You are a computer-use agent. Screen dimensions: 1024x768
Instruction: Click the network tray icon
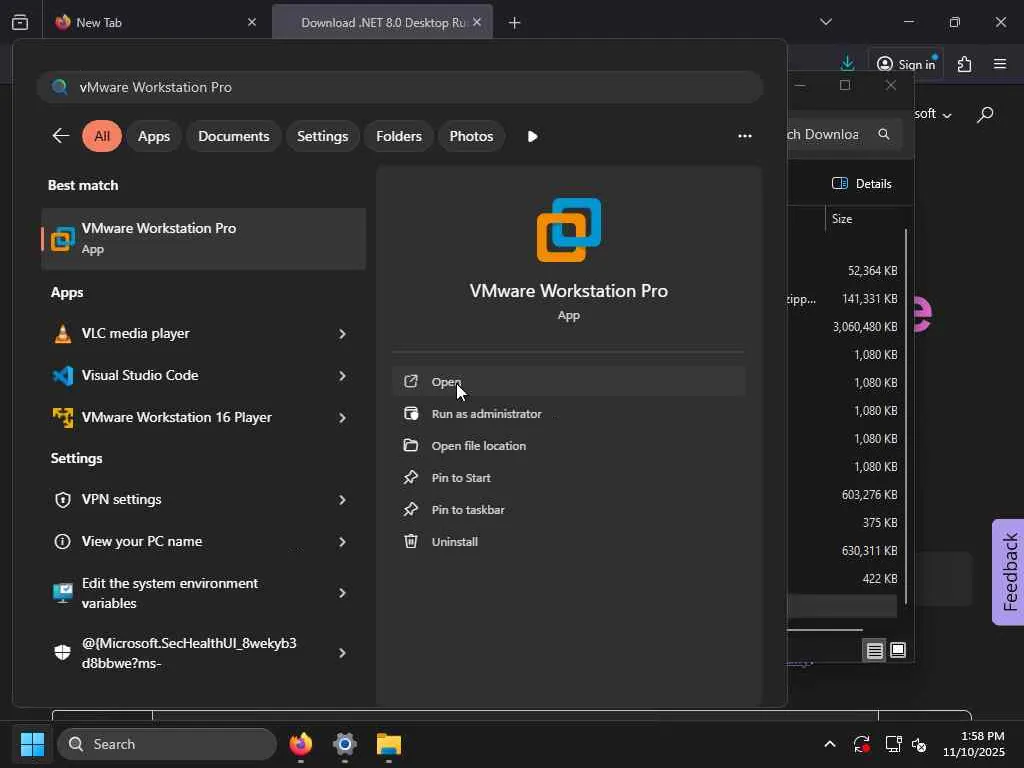click(x=893, y=744)
